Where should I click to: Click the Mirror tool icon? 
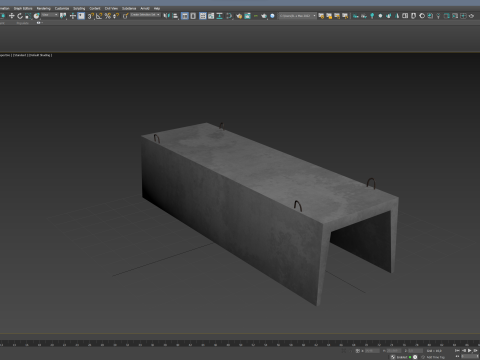pyautogui.click(x=166, y=16)
